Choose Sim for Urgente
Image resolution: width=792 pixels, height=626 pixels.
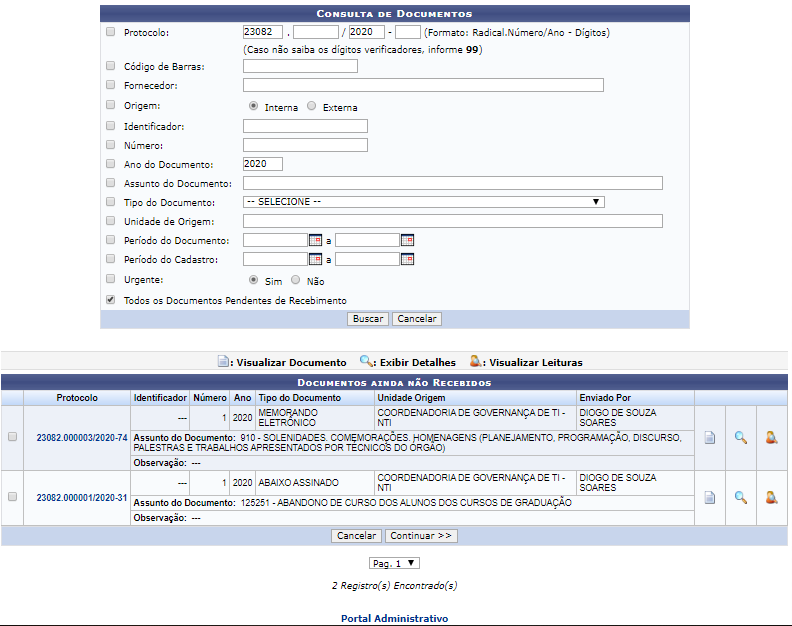pyautogui.click(x=254, y=280)
